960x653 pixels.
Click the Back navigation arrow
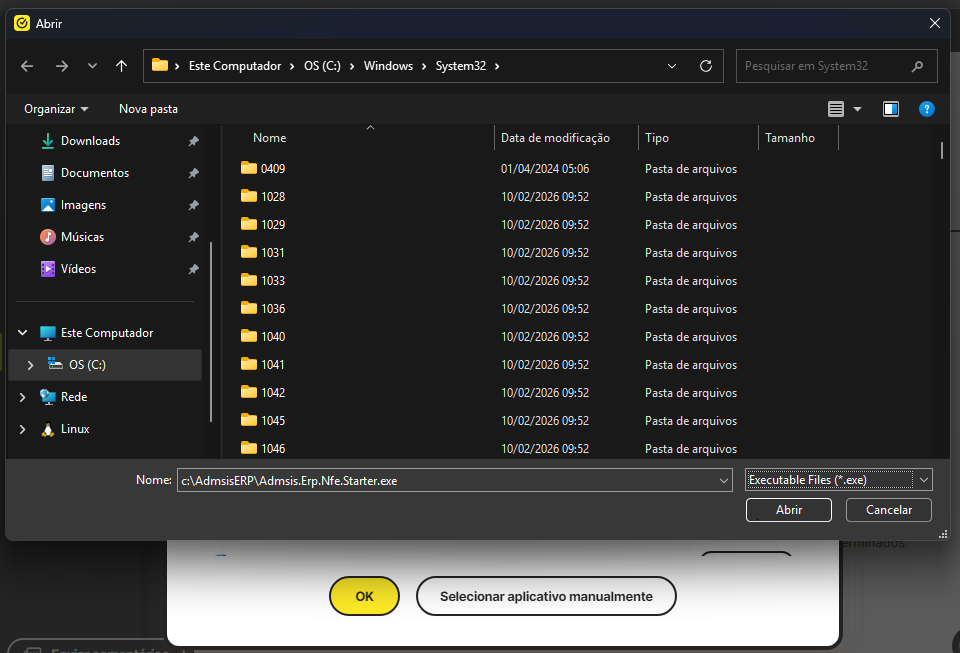pyautogui.click(x=27, y=66)
